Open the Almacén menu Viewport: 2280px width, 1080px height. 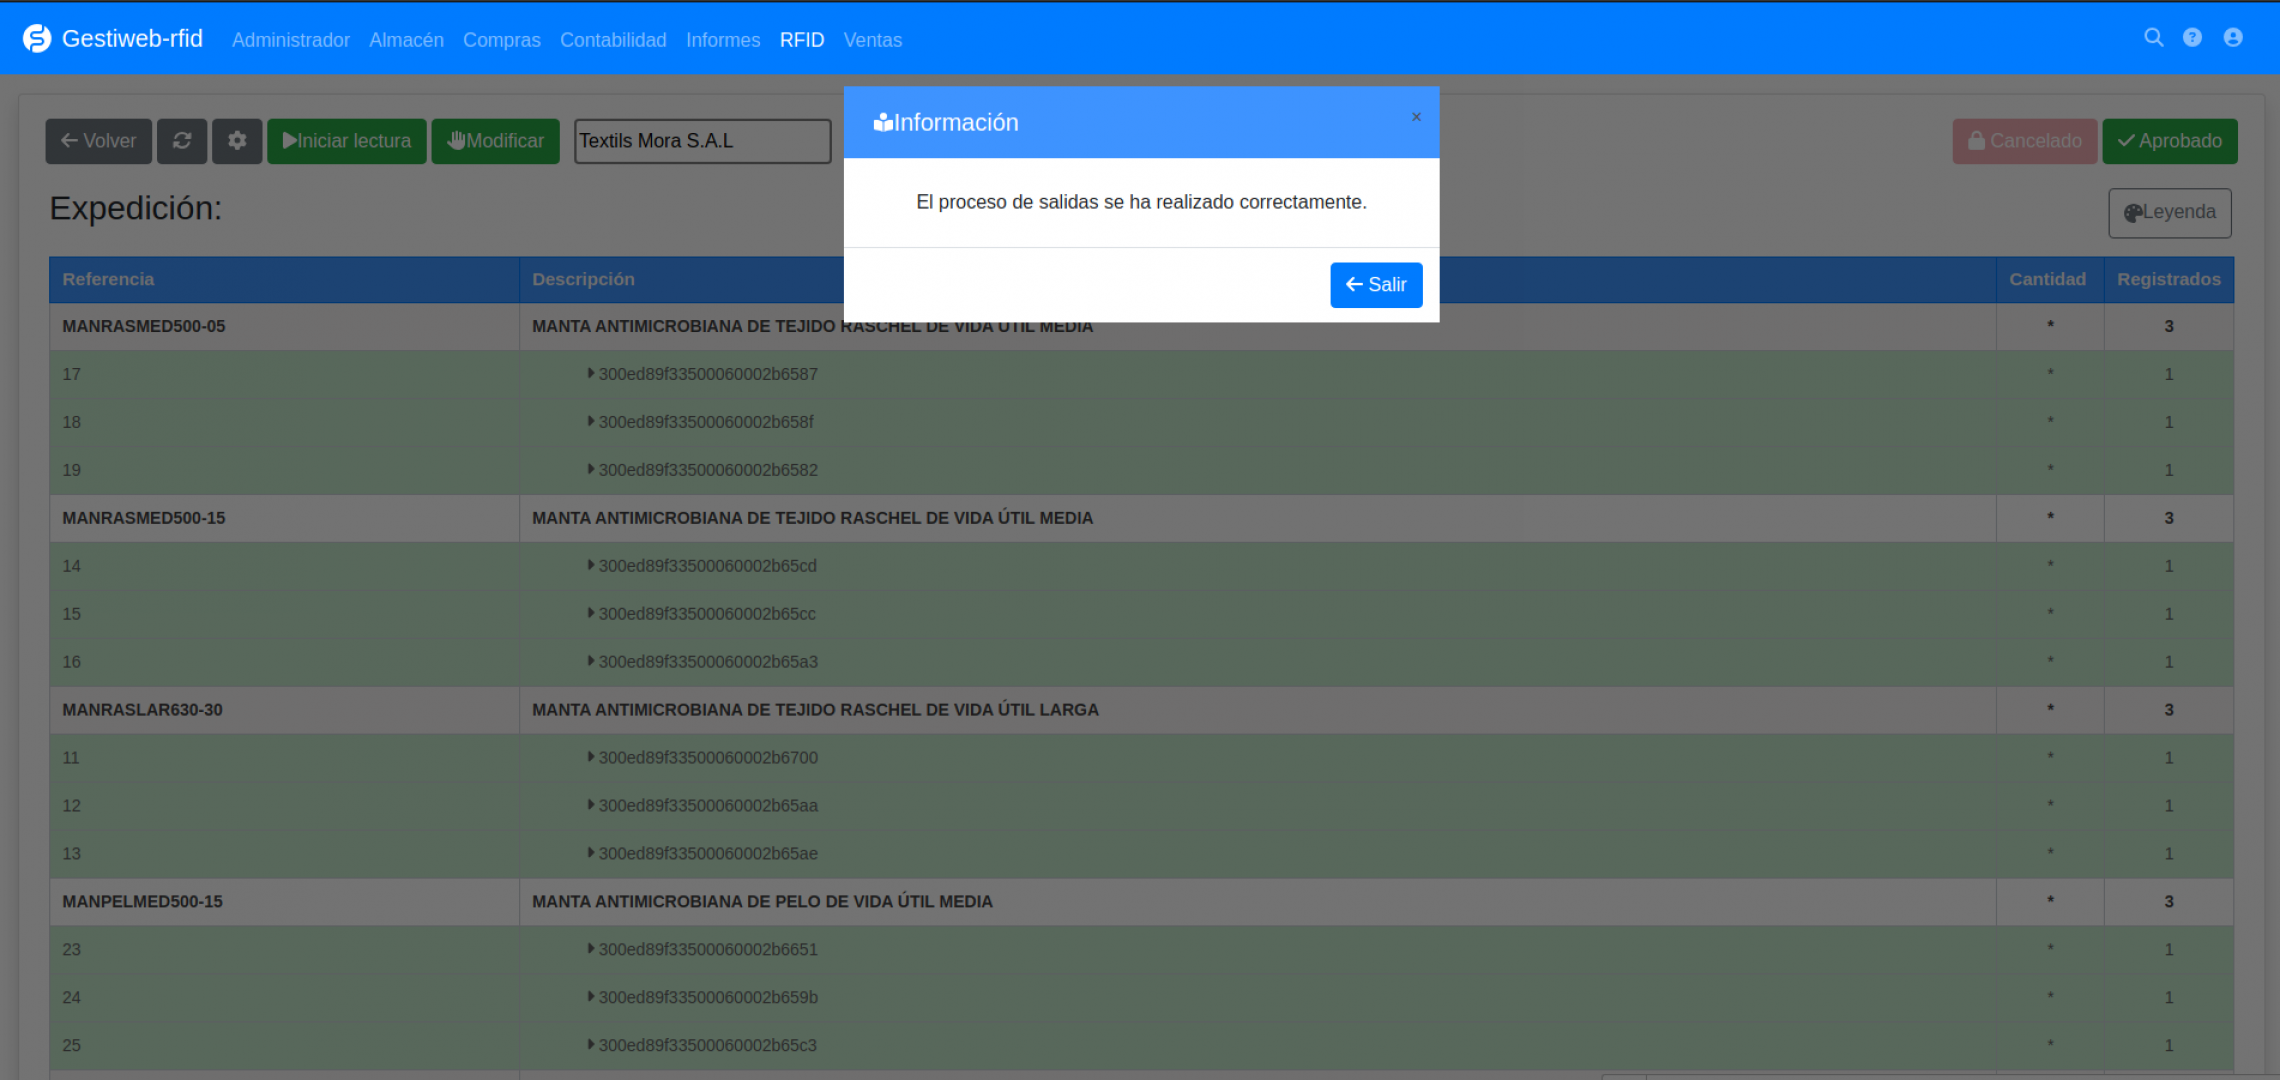[x=406, y=40]
